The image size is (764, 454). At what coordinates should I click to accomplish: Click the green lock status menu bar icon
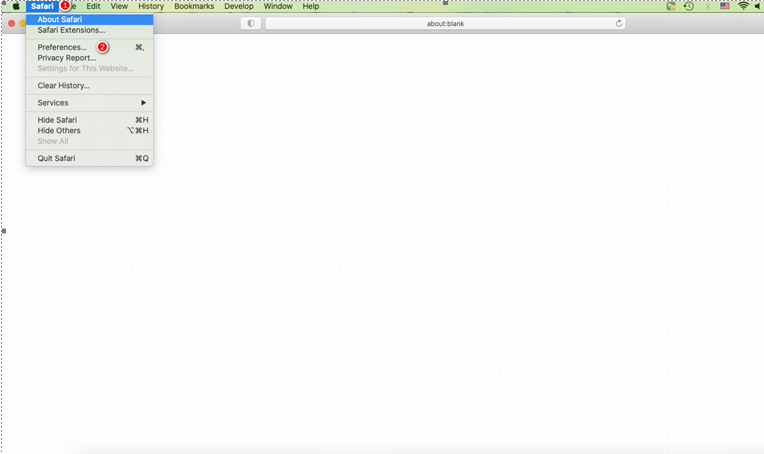671,6
